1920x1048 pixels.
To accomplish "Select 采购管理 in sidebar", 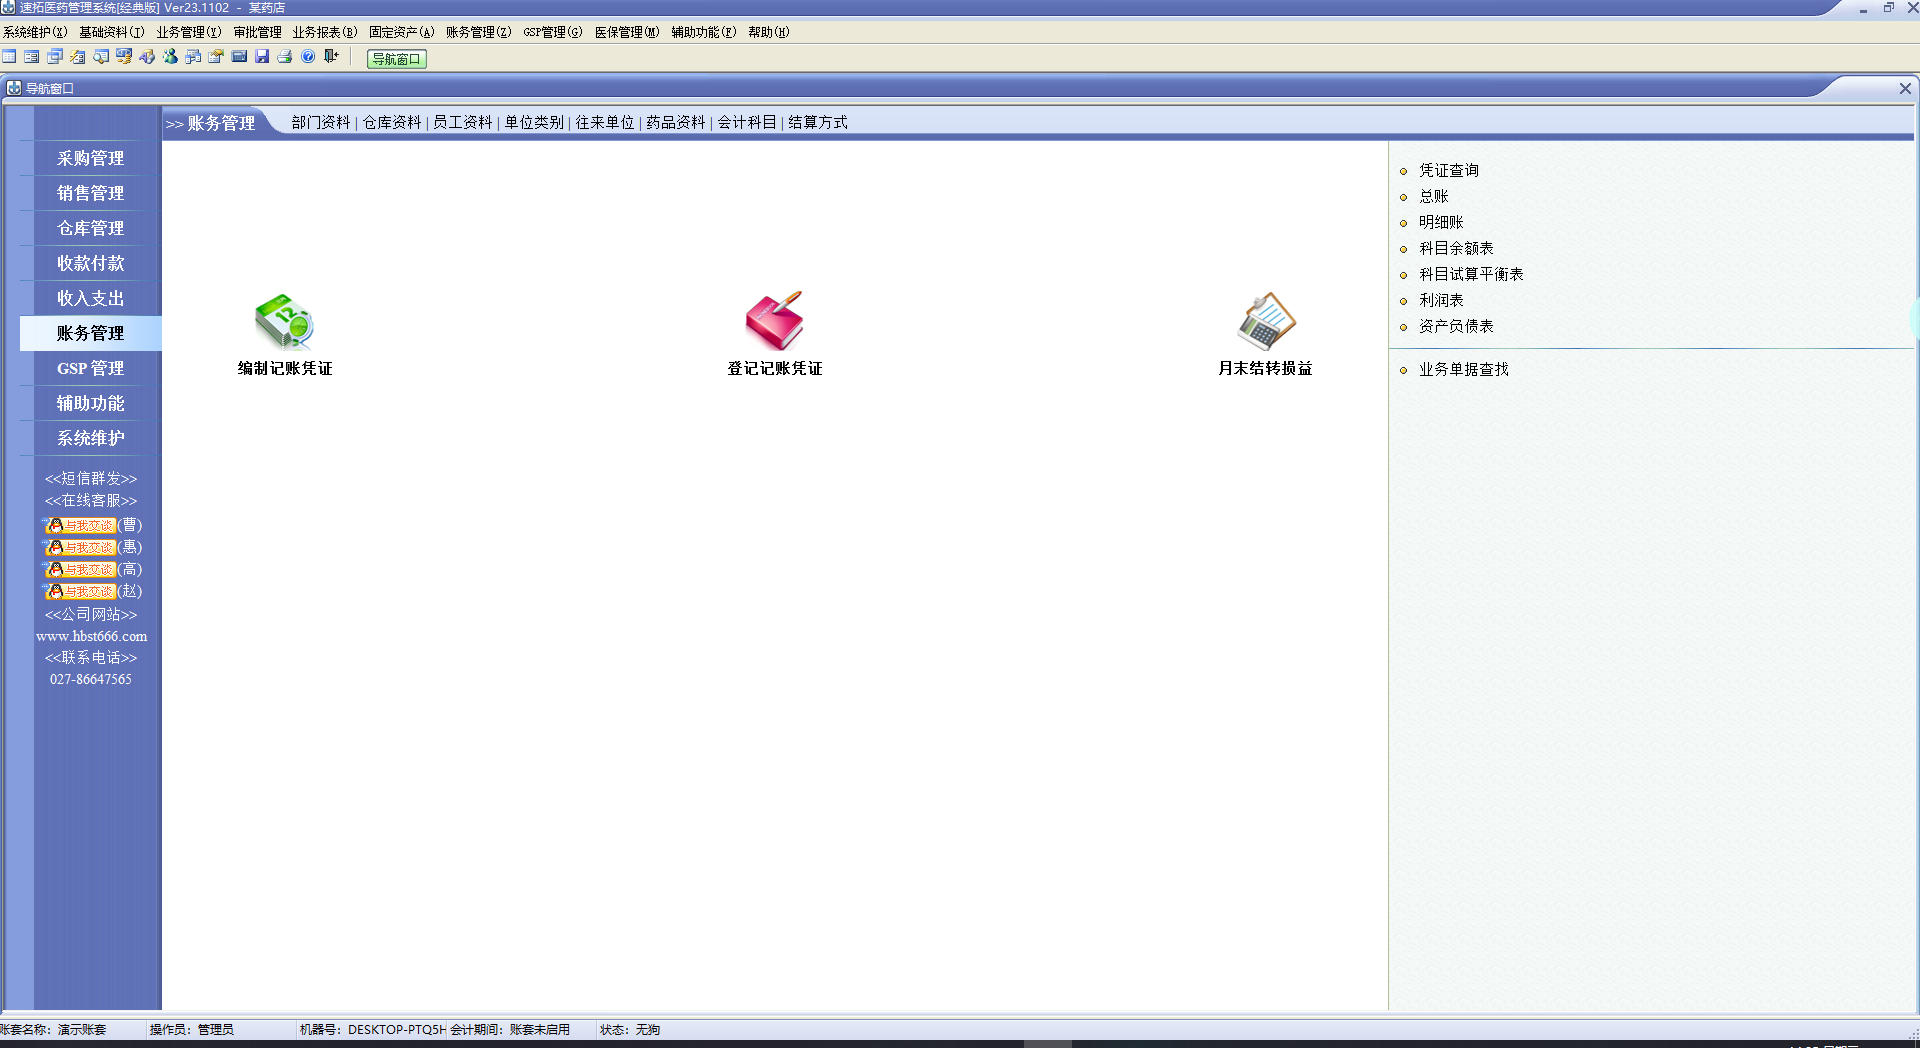I will [x=91, y=158].
